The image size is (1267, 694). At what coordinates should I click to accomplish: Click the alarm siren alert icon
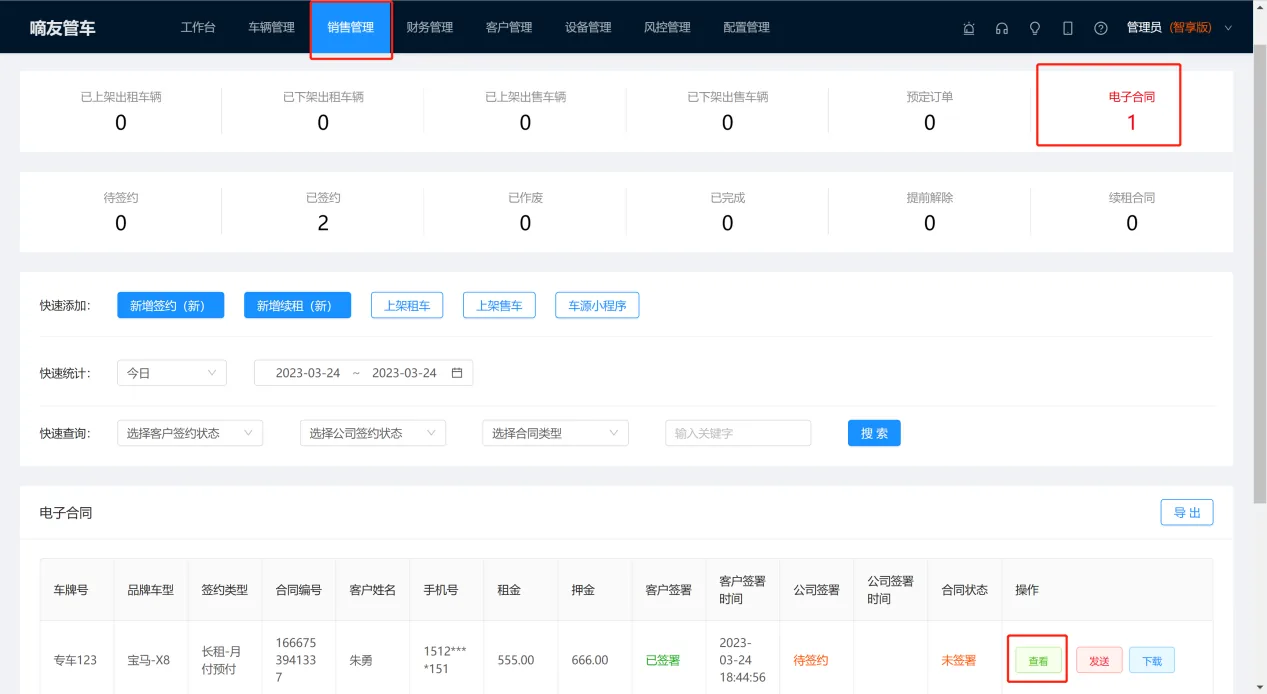(x=968, y=28)
